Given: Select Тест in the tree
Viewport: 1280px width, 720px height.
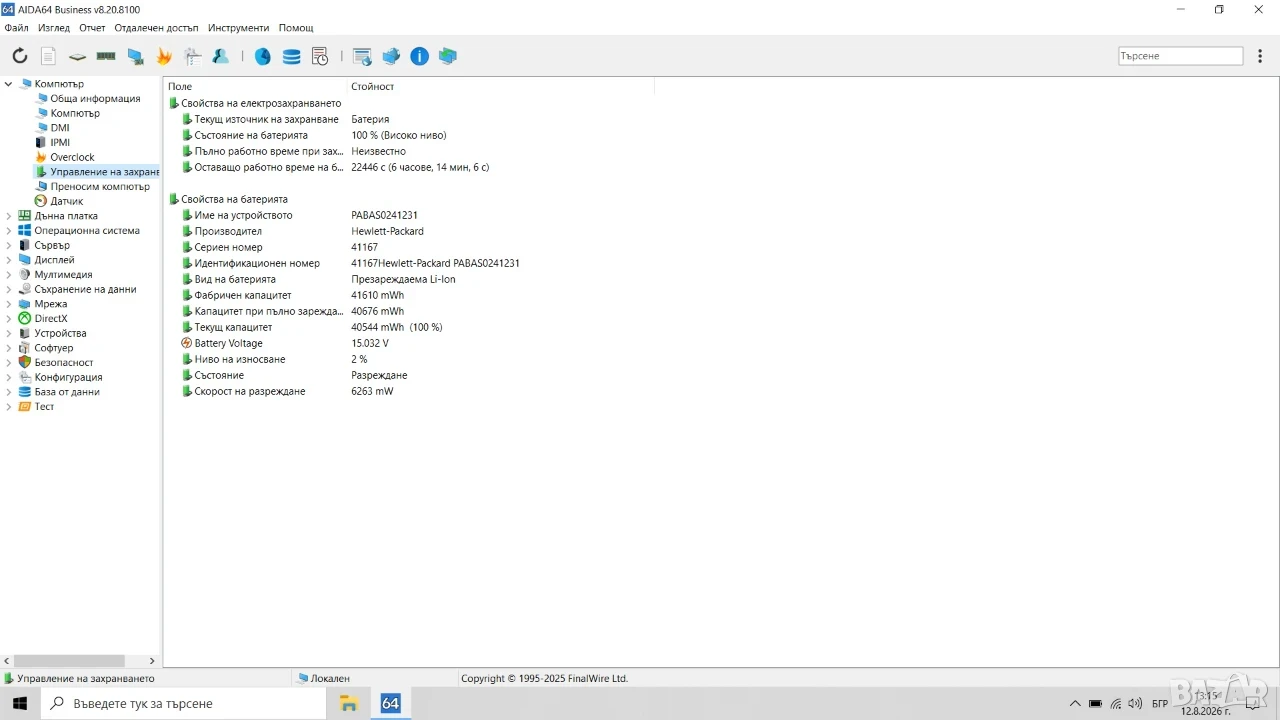Looking at the screenshot, I should click(44, 407).
